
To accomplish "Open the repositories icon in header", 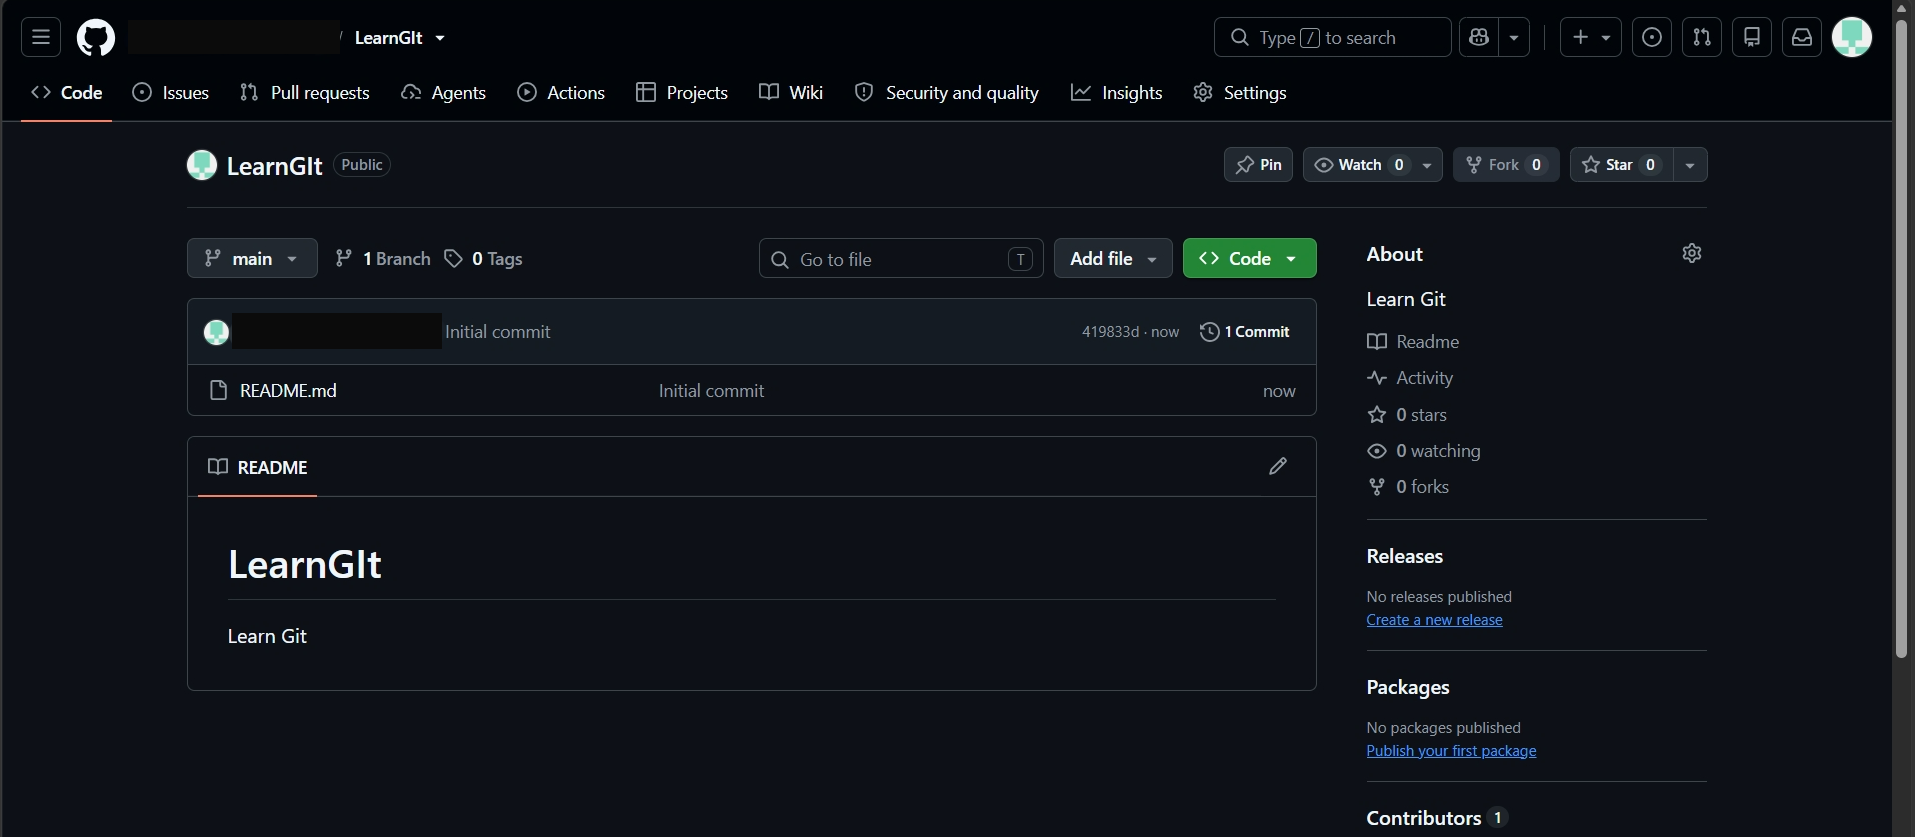I will (1752, 38).
